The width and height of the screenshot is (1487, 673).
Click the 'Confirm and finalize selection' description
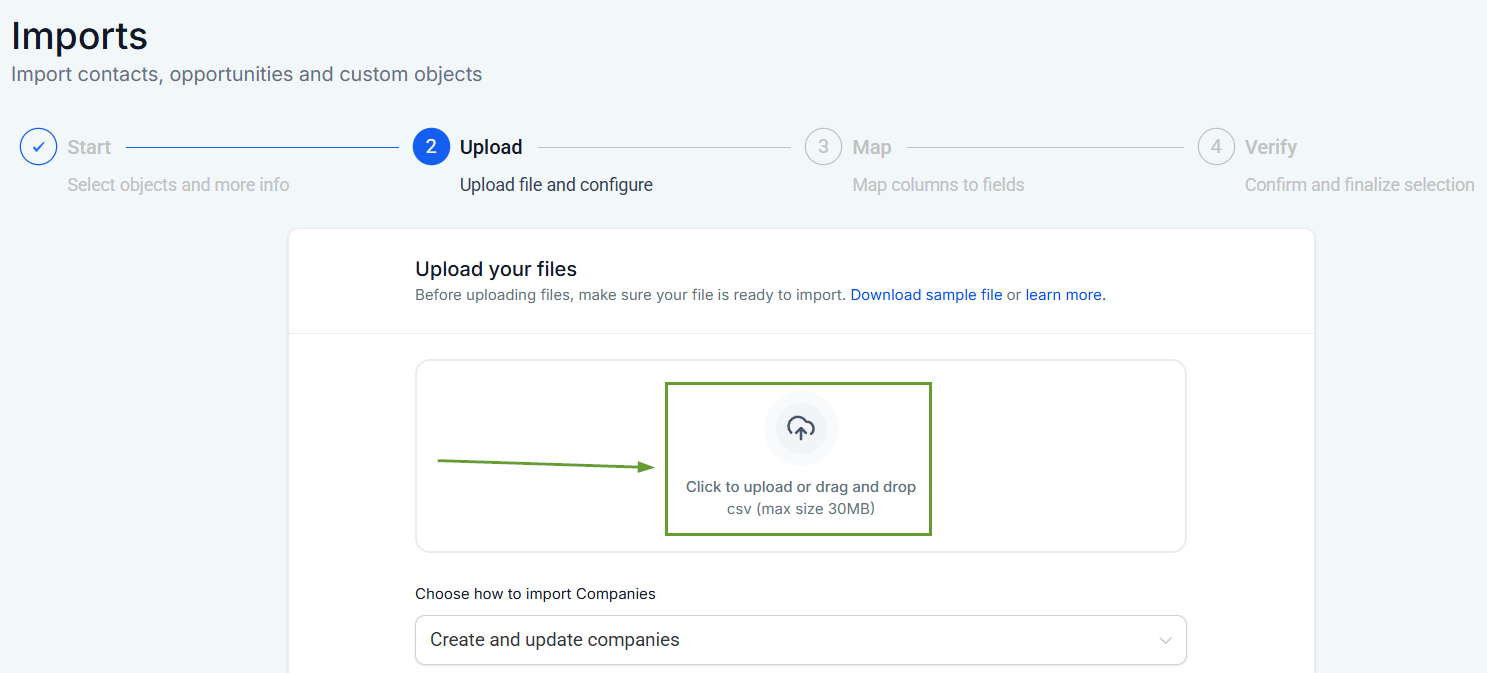pos(1359,185)
